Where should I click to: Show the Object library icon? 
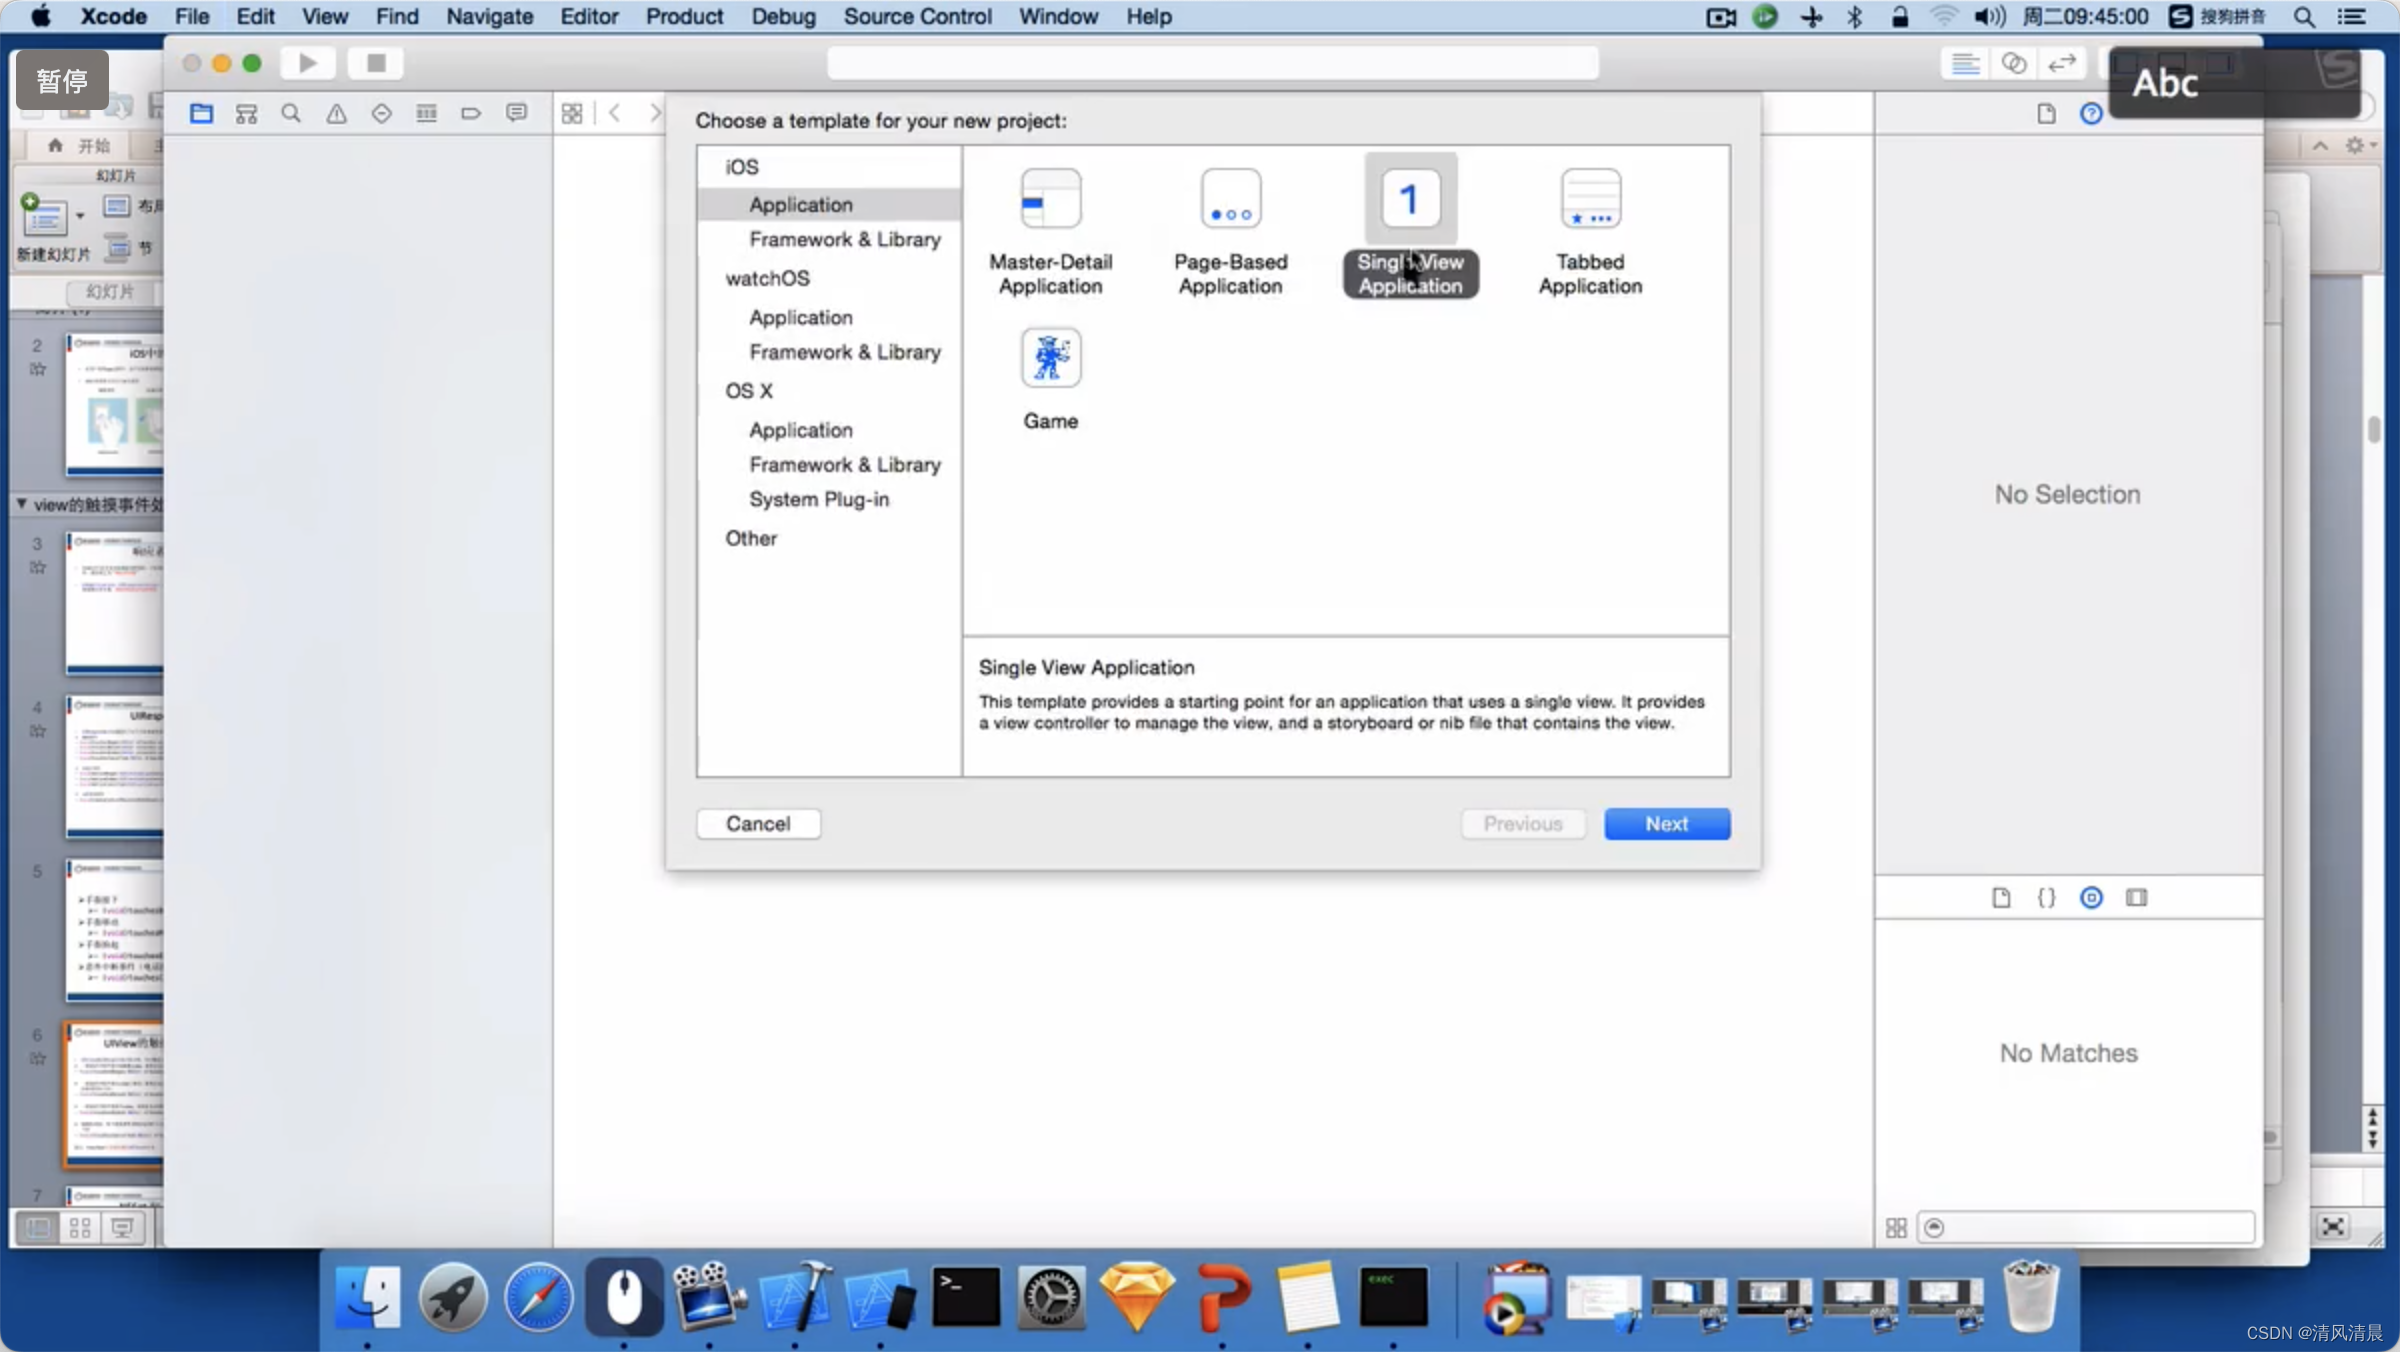pos(2091,897)
